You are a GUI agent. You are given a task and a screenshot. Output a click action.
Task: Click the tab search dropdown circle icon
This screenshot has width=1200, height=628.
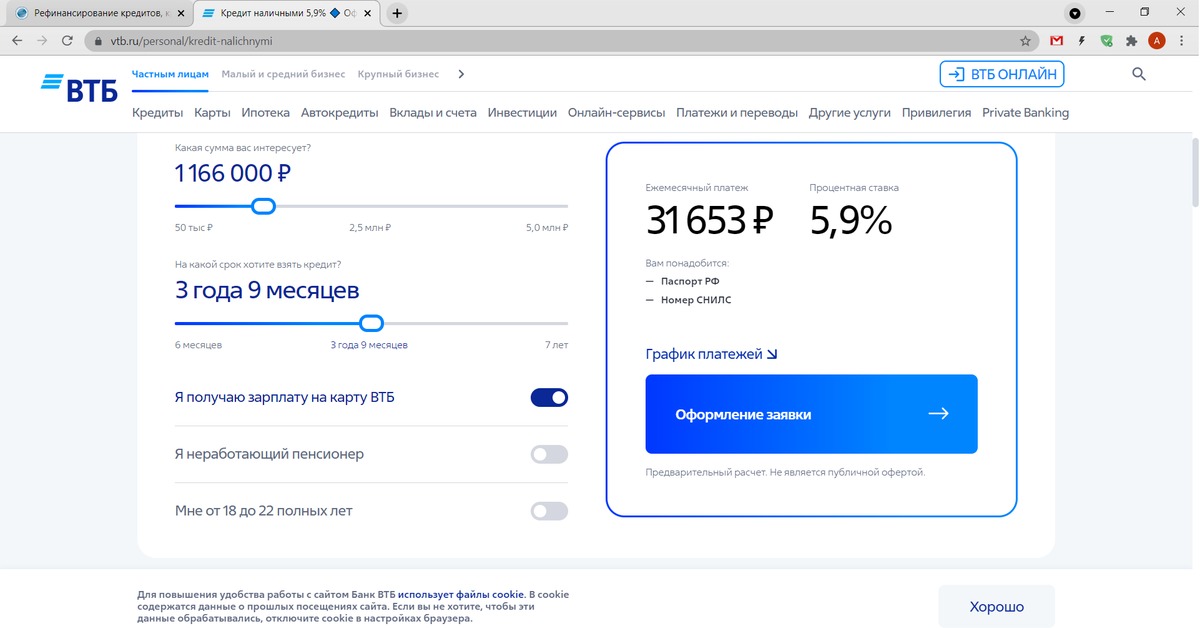click(x=1075, y=13)
